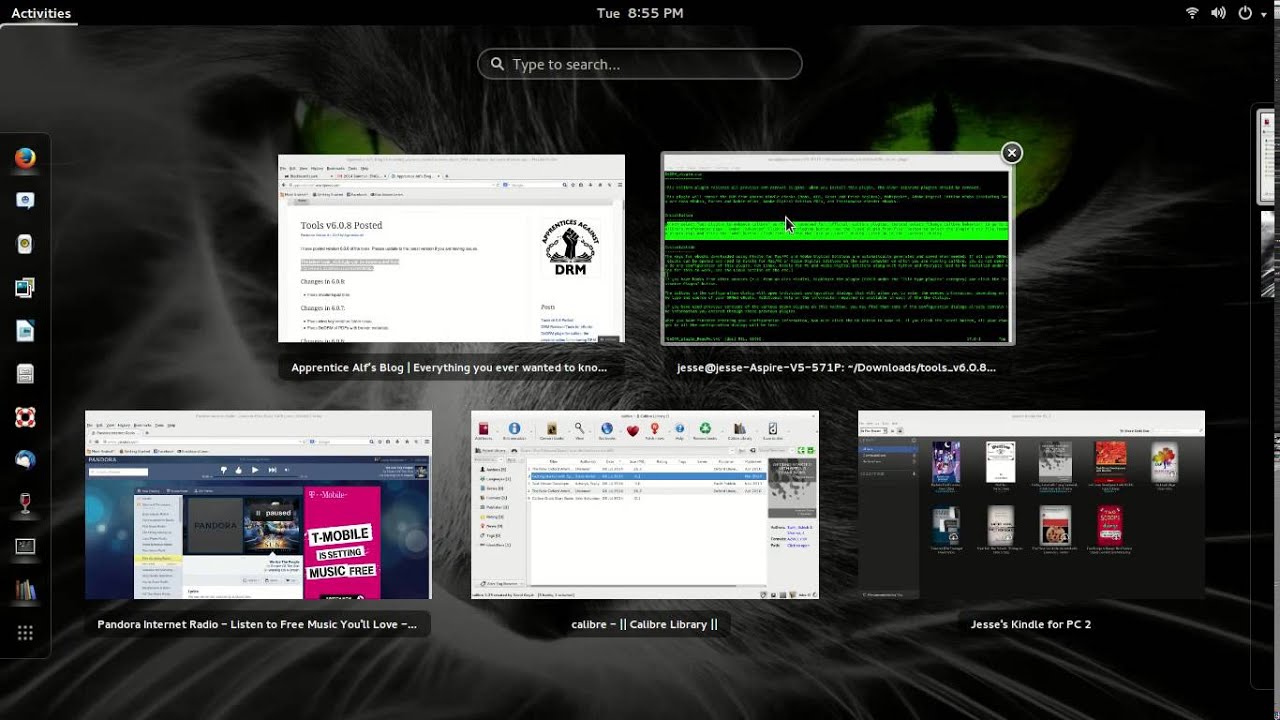Open the Empathy chat app in dash
1280x720 pixels.
[x=25, y=201]
